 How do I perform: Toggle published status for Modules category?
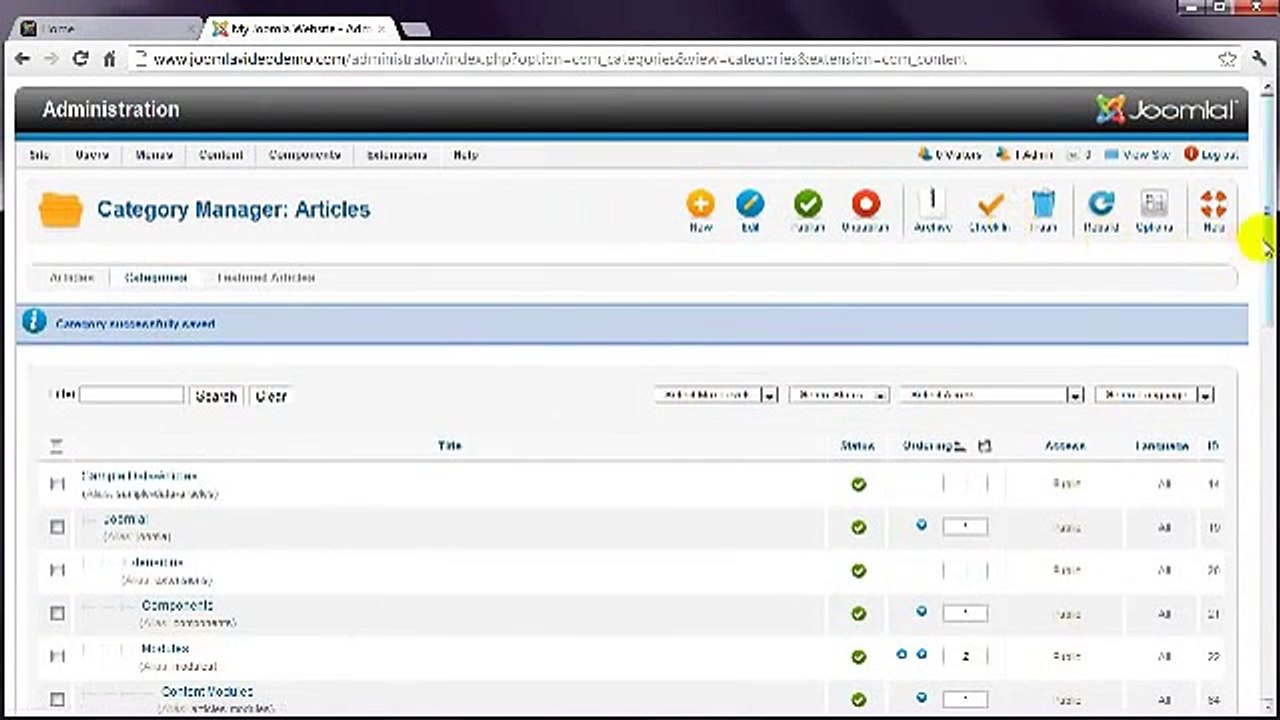pyautogui.click(x=858, y=656)
